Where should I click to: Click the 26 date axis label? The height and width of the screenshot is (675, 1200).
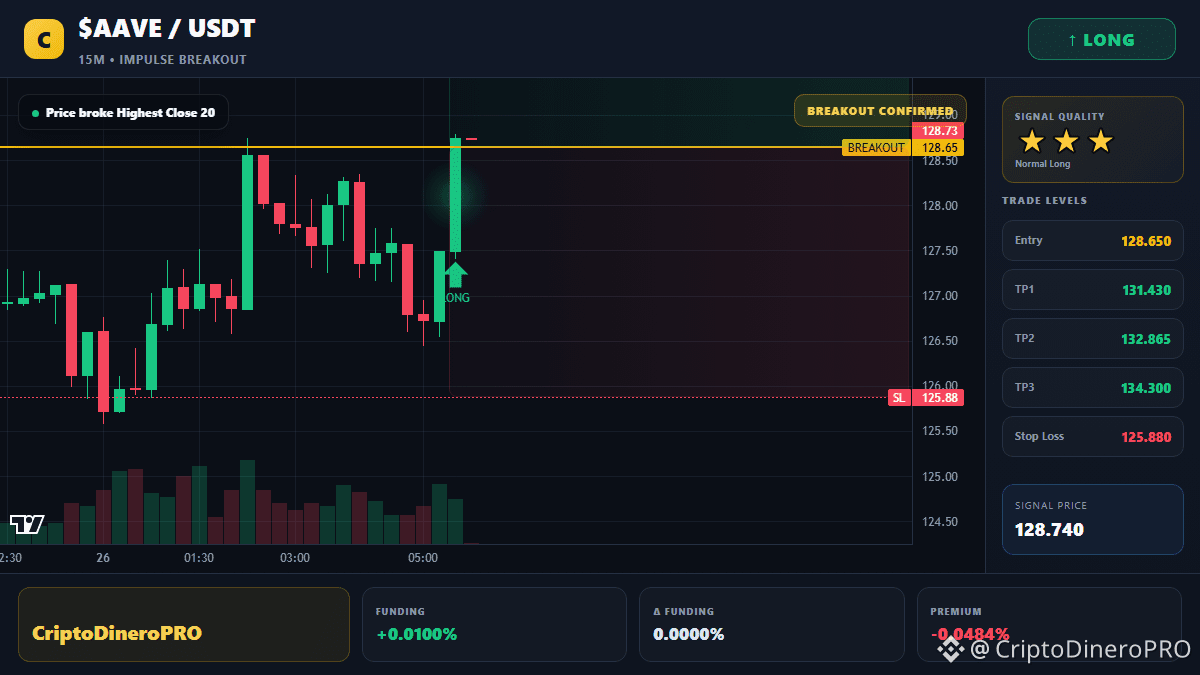coord(103,558)
